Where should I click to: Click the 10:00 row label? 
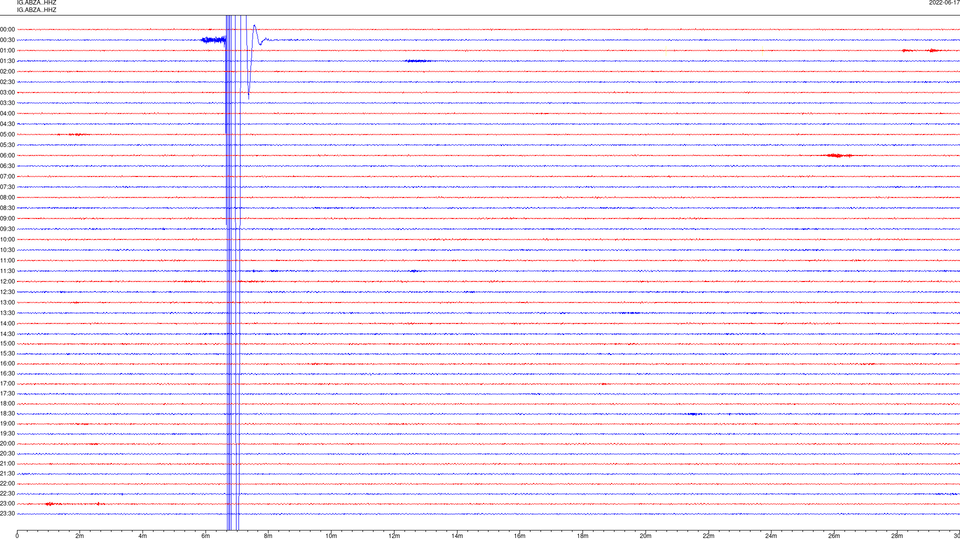coord(7,239)
